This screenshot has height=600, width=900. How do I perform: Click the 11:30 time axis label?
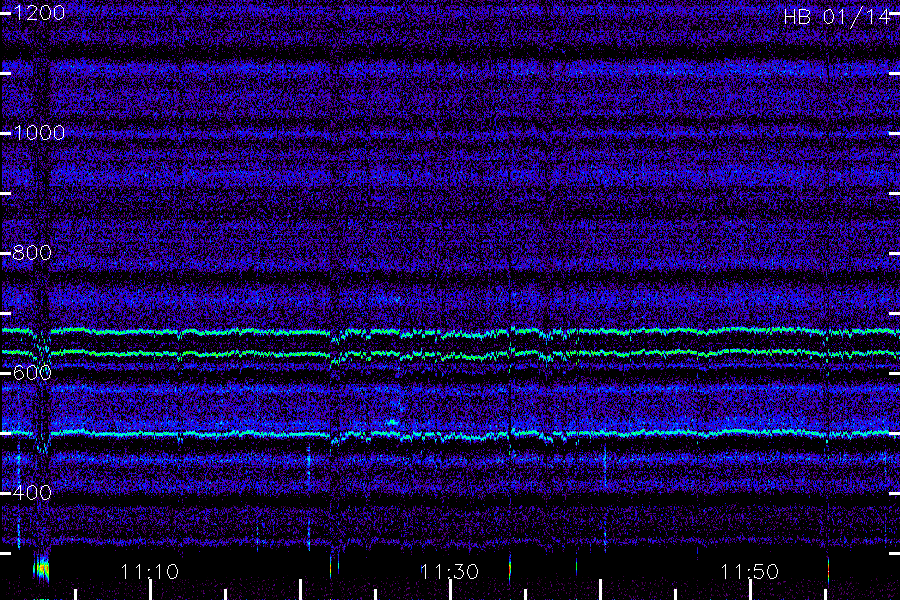coord(449,572)
